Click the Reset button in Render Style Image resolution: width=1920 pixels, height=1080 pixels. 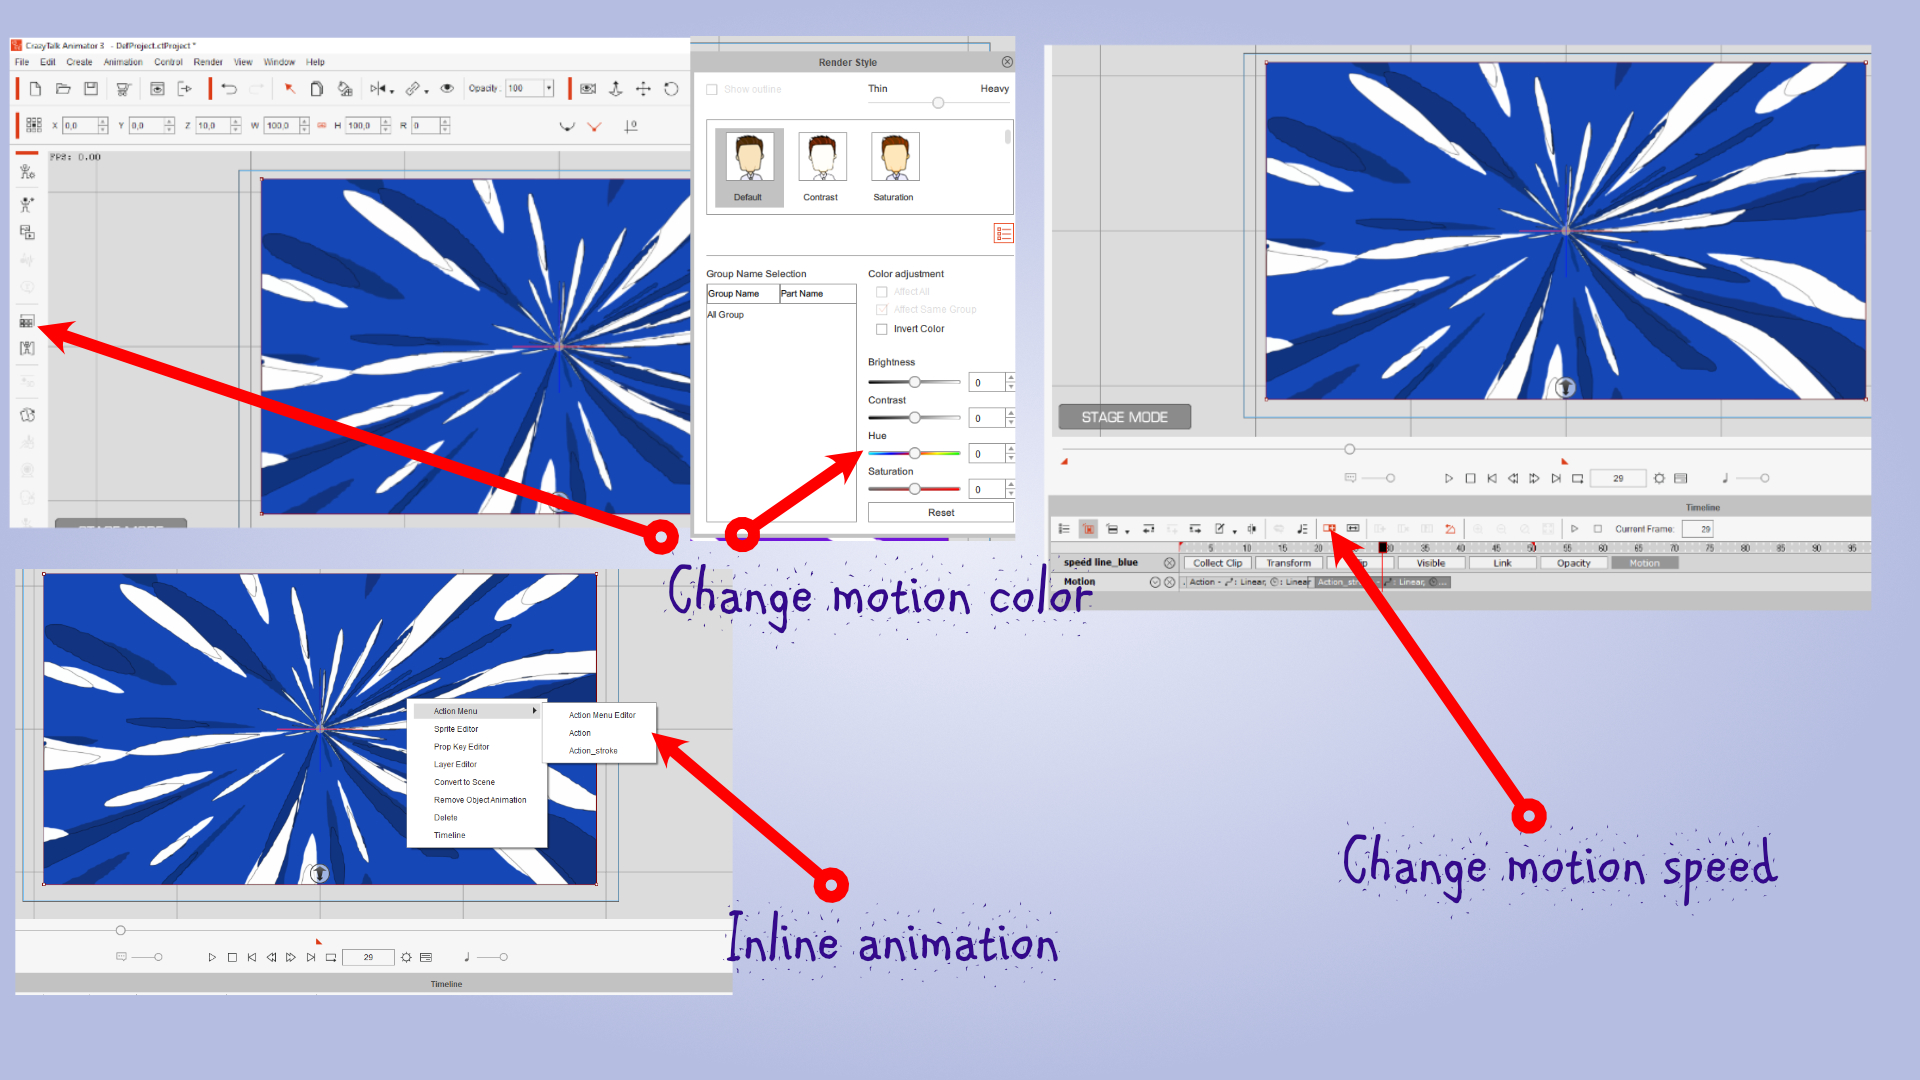940,513
